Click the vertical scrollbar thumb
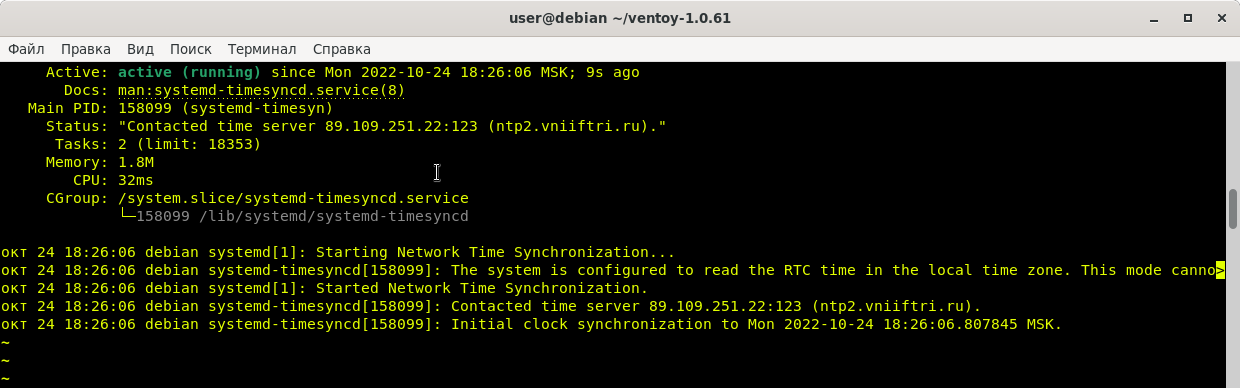 tap(1233, 208)
